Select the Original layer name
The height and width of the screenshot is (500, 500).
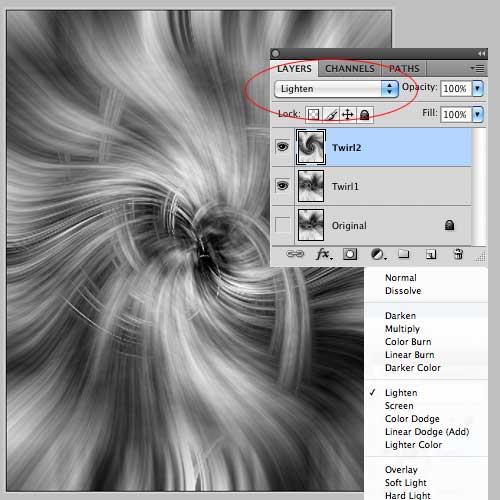point(349,226)
